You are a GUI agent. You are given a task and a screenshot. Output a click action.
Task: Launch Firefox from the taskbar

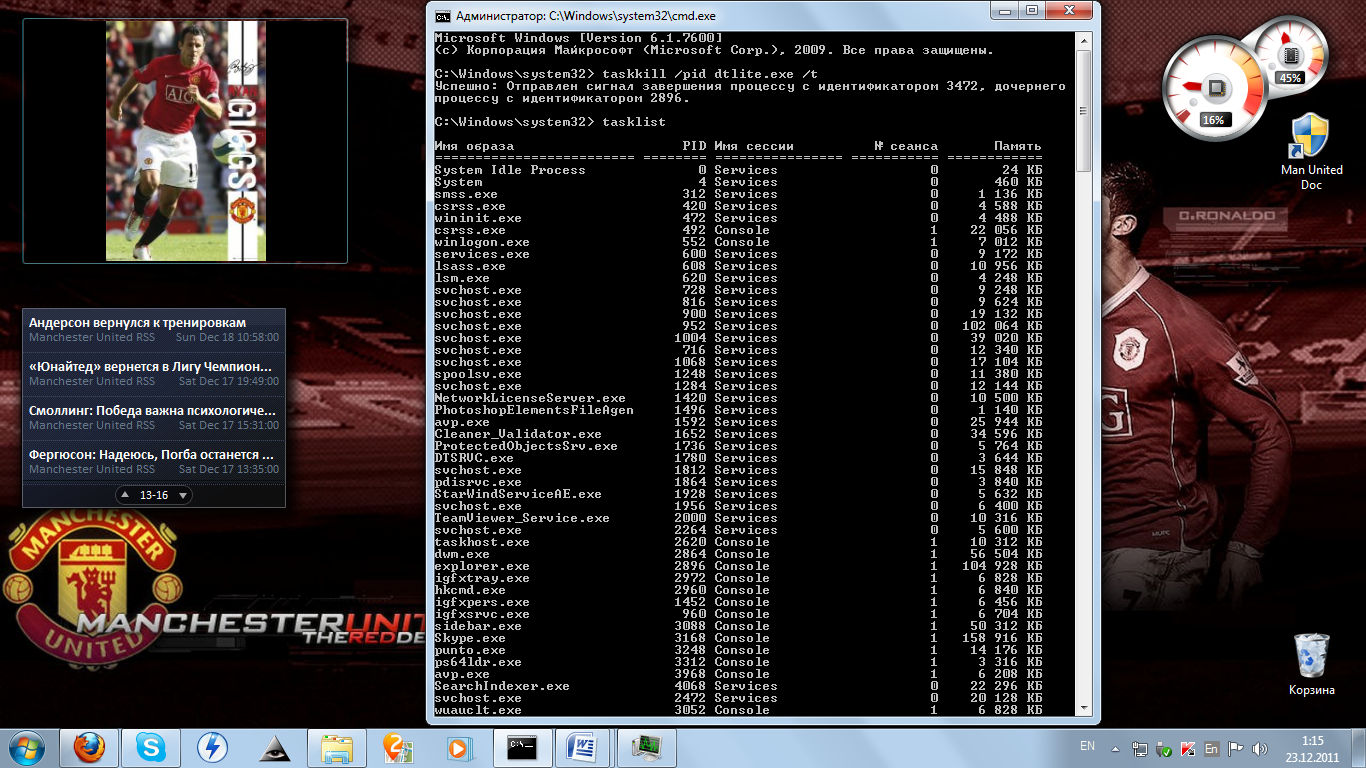tap(90, 747)
